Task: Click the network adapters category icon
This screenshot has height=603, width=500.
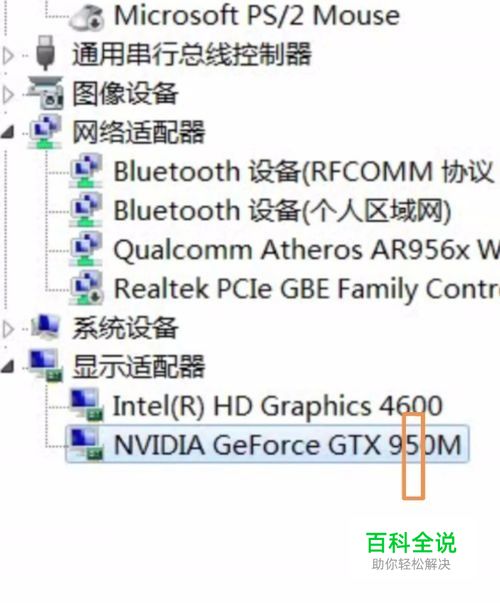Action: click(45, 132)
